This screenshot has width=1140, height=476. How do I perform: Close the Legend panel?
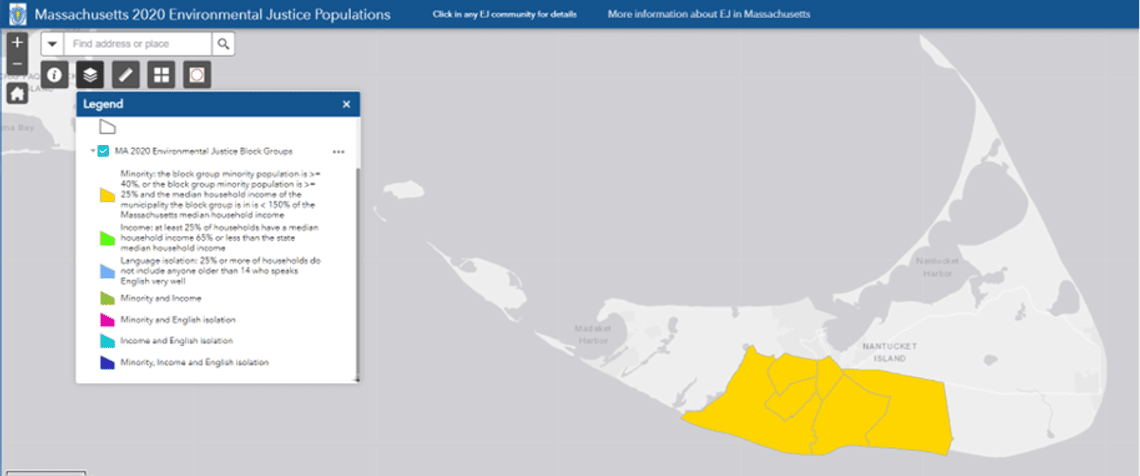[x=346, y=104]
